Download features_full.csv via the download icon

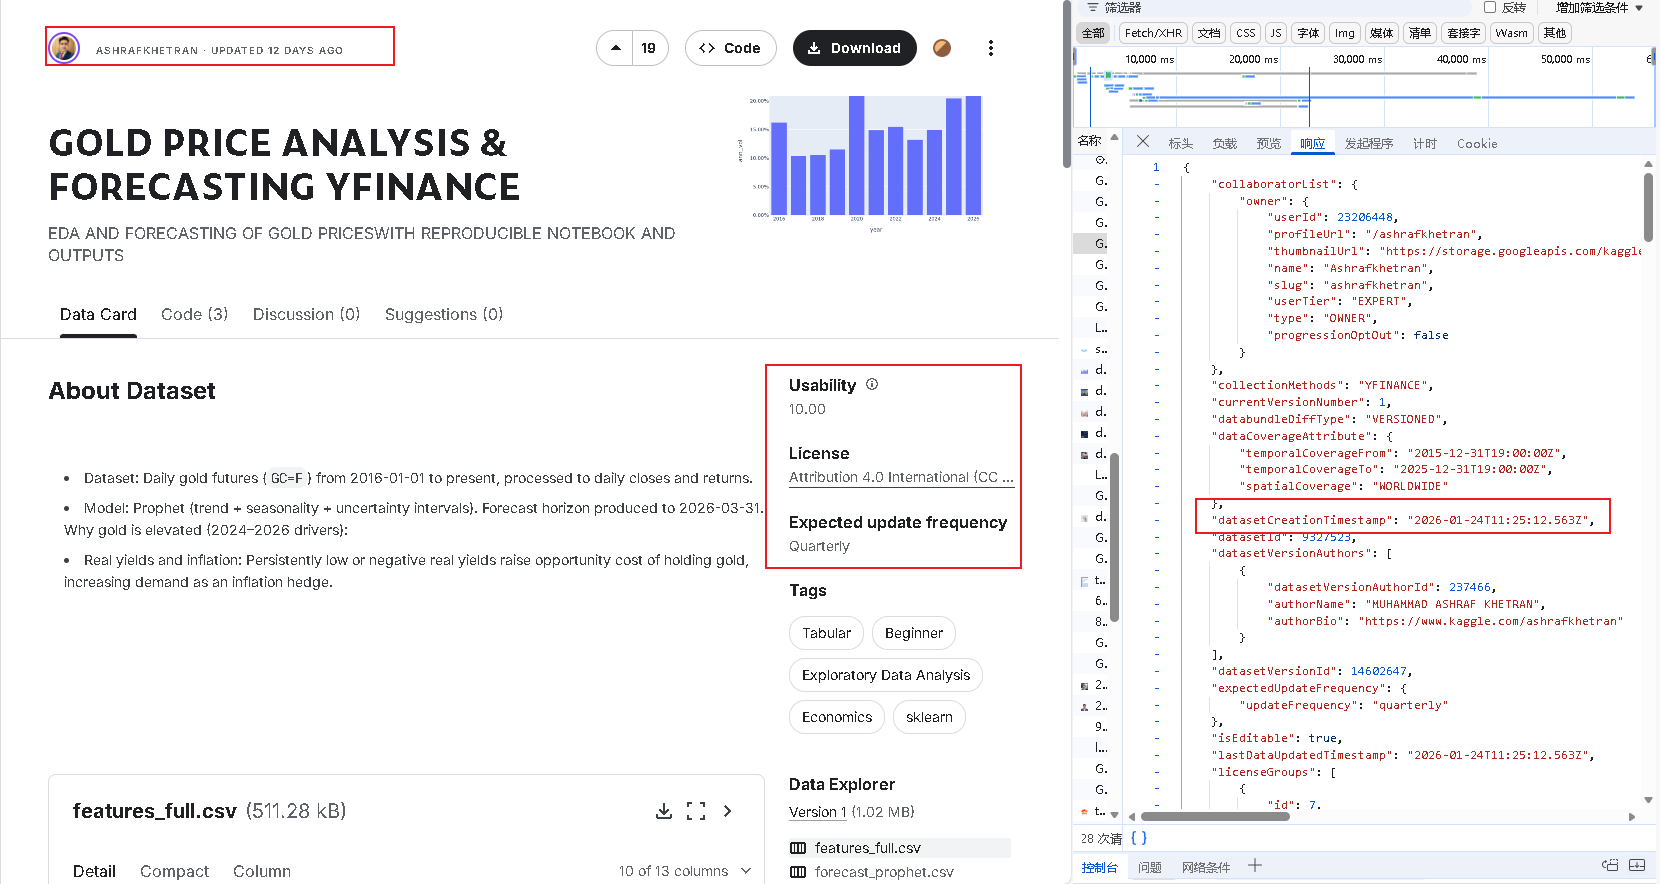[x=663, y=811]
